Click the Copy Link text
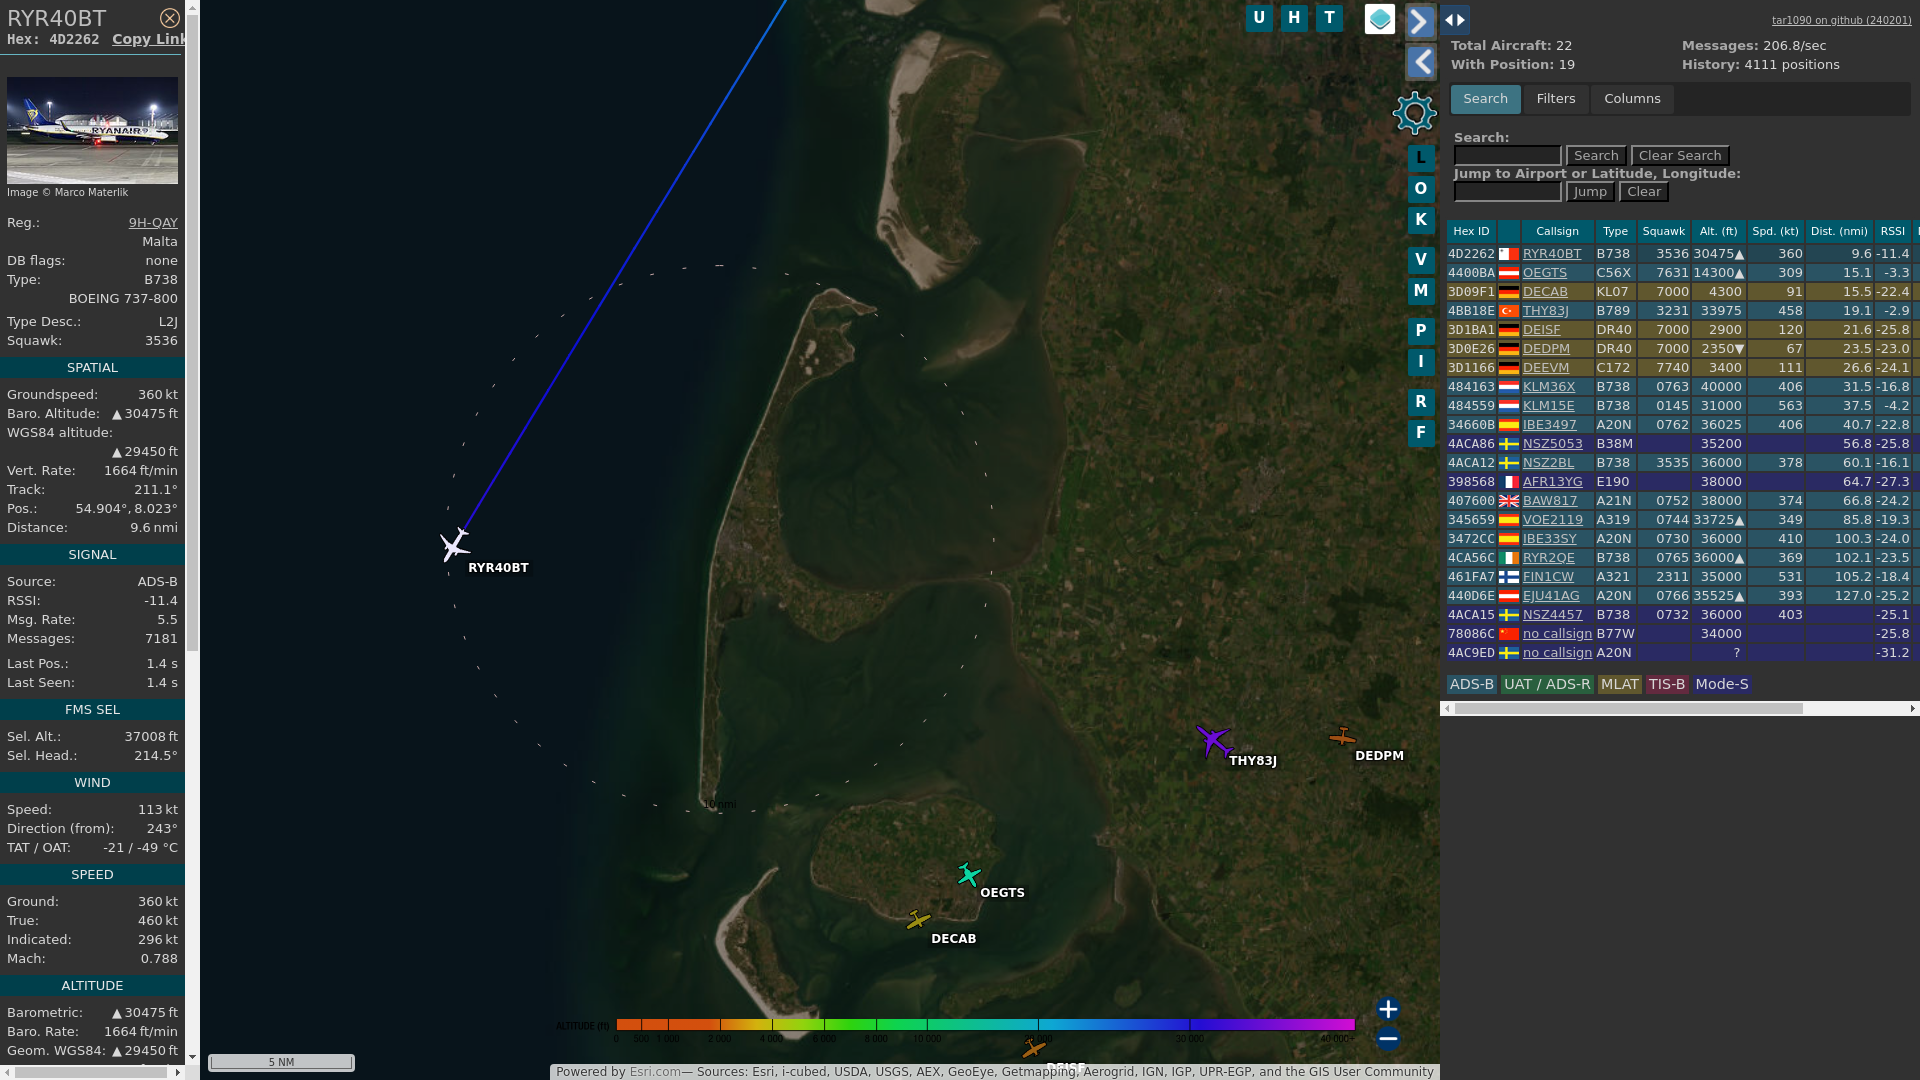Screen dimensions: 1920x1080 [x=149, y=39]
